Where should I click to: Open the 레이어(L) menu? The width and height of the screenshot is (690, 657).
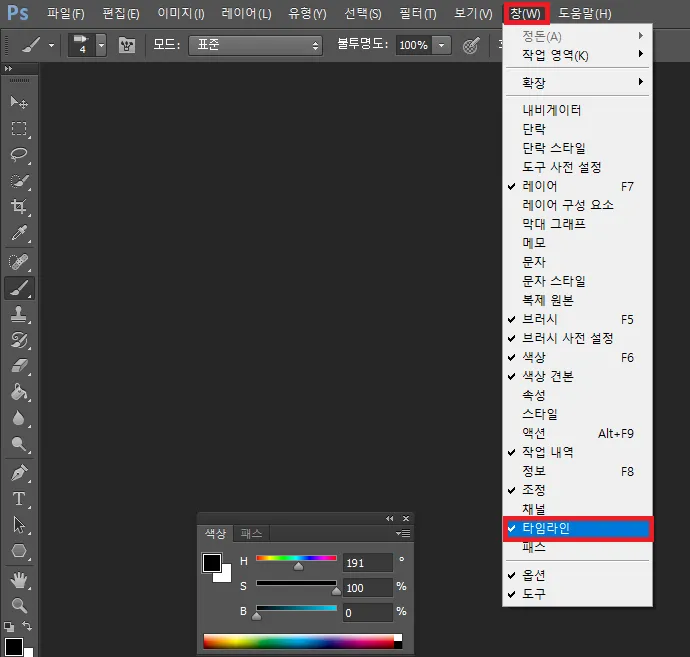(x=246, y=14)
